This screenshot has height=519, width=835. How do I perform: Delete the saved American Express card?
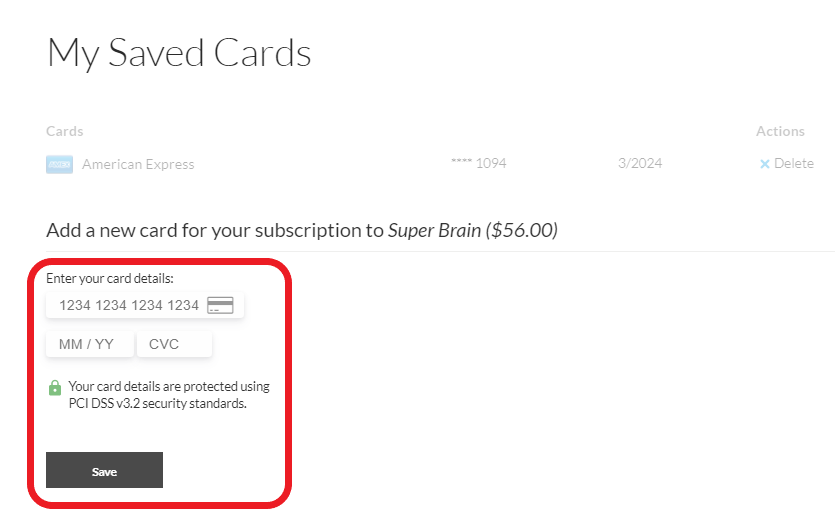click(793, 164)
